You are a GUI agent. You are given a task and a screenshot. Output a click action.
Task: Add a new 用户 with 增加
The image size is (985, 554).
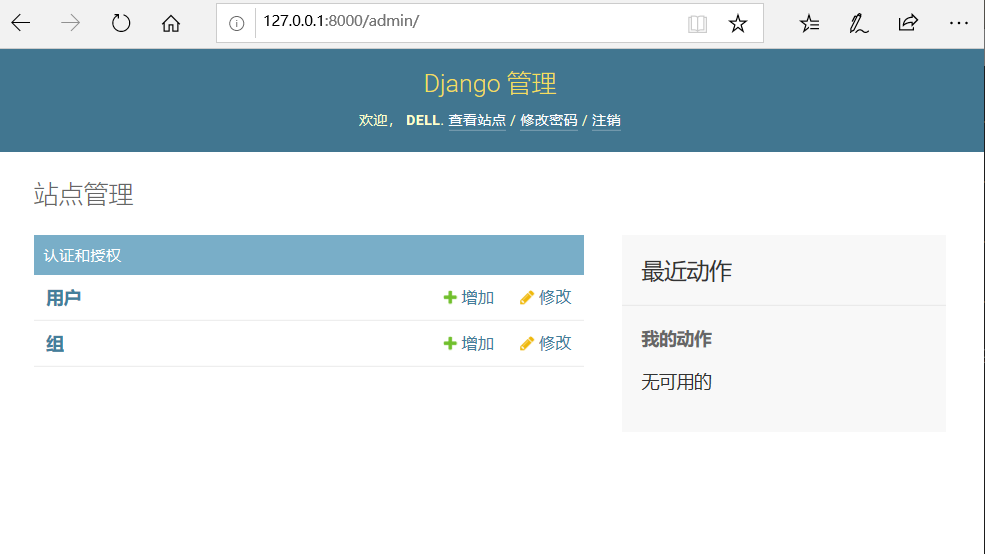[x=469, y=298]
